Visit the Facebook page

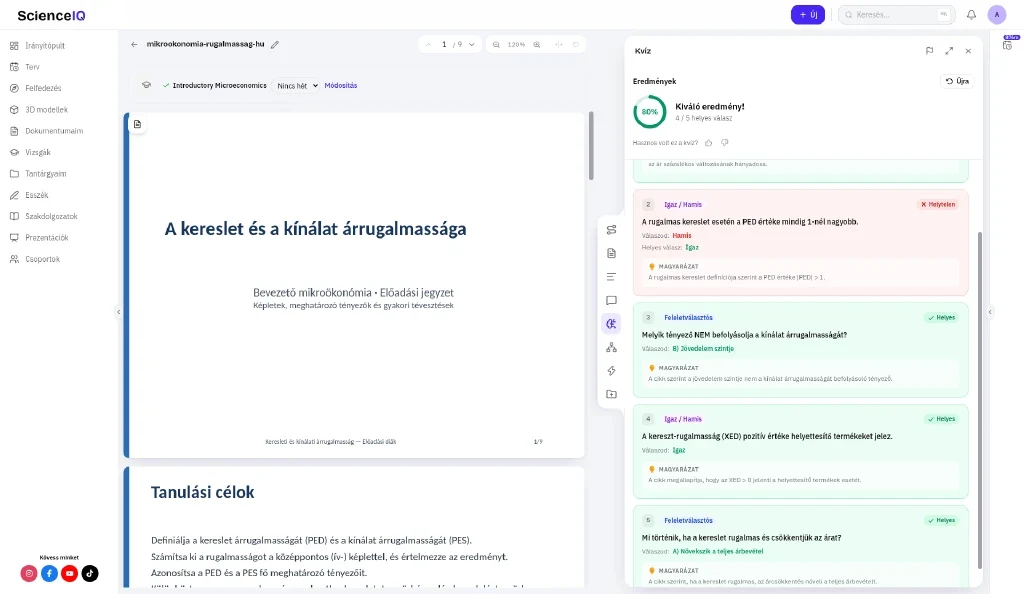(49, 573)
